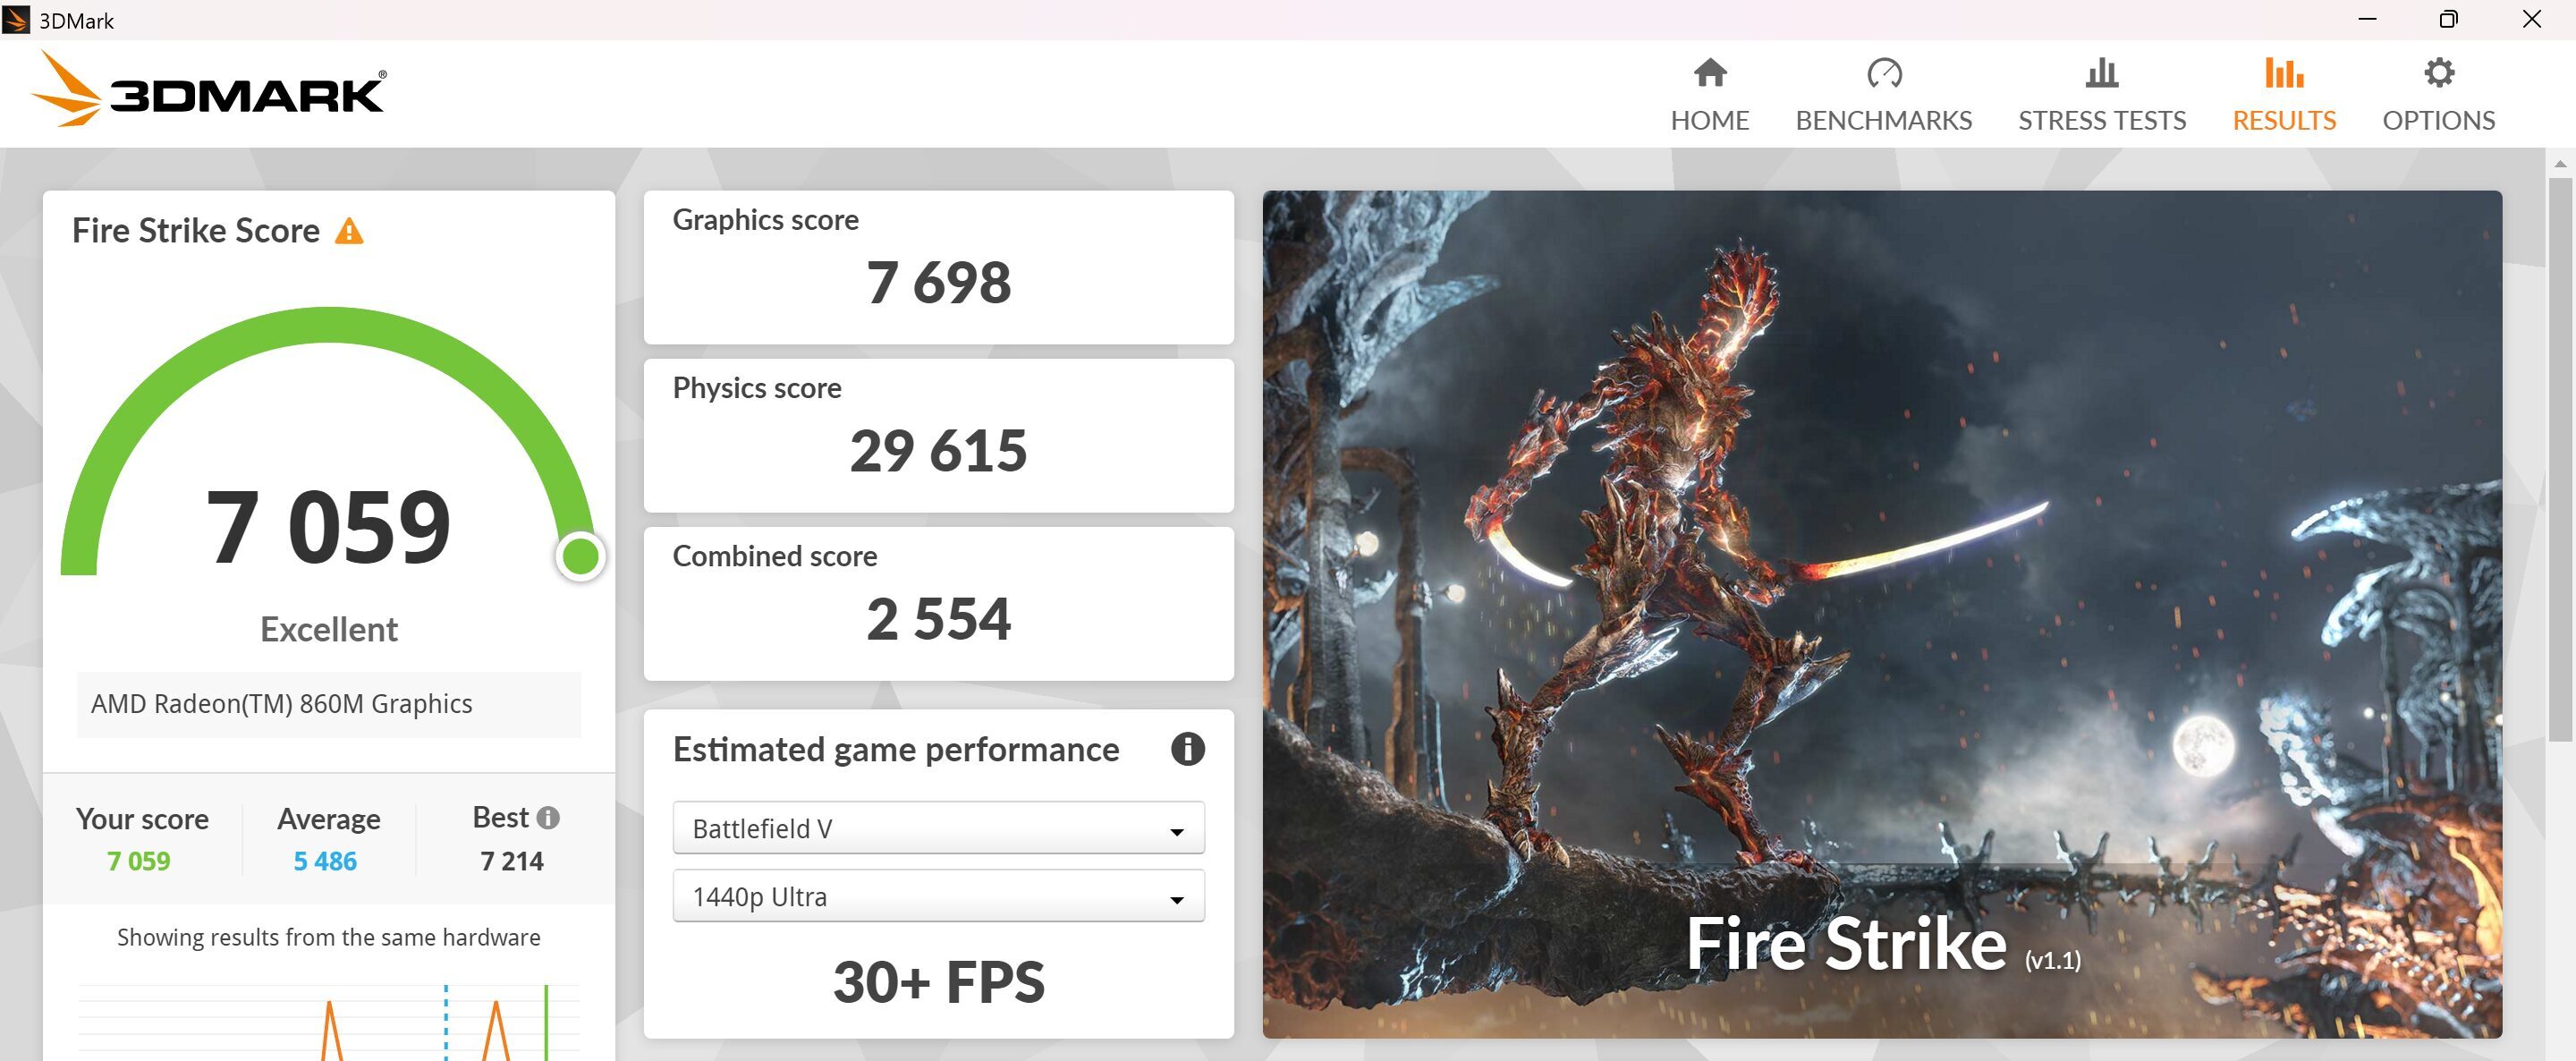Switch to Stress Tests
Viewport: 2576px width, 1061px height.
click(2101, 93)
